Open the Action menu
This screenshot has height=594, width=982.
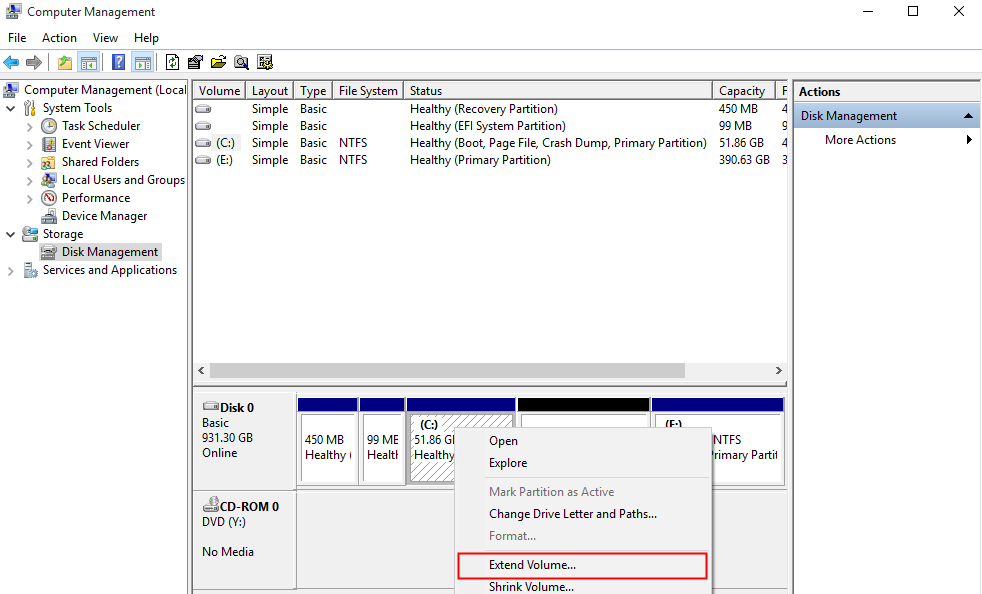[59, 37]
